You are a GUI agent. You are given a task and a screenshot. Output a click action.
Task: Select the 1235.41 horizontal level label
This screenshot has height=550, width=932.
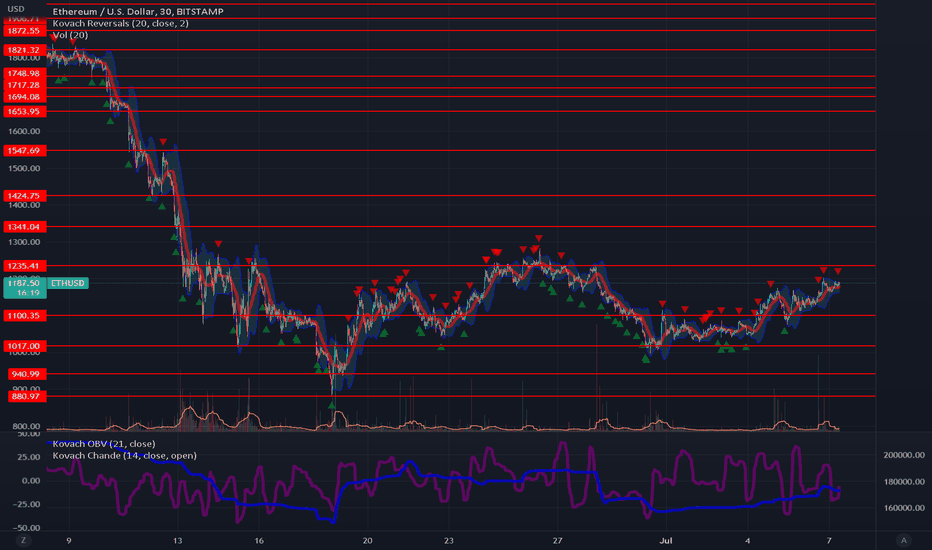[24, 266]
